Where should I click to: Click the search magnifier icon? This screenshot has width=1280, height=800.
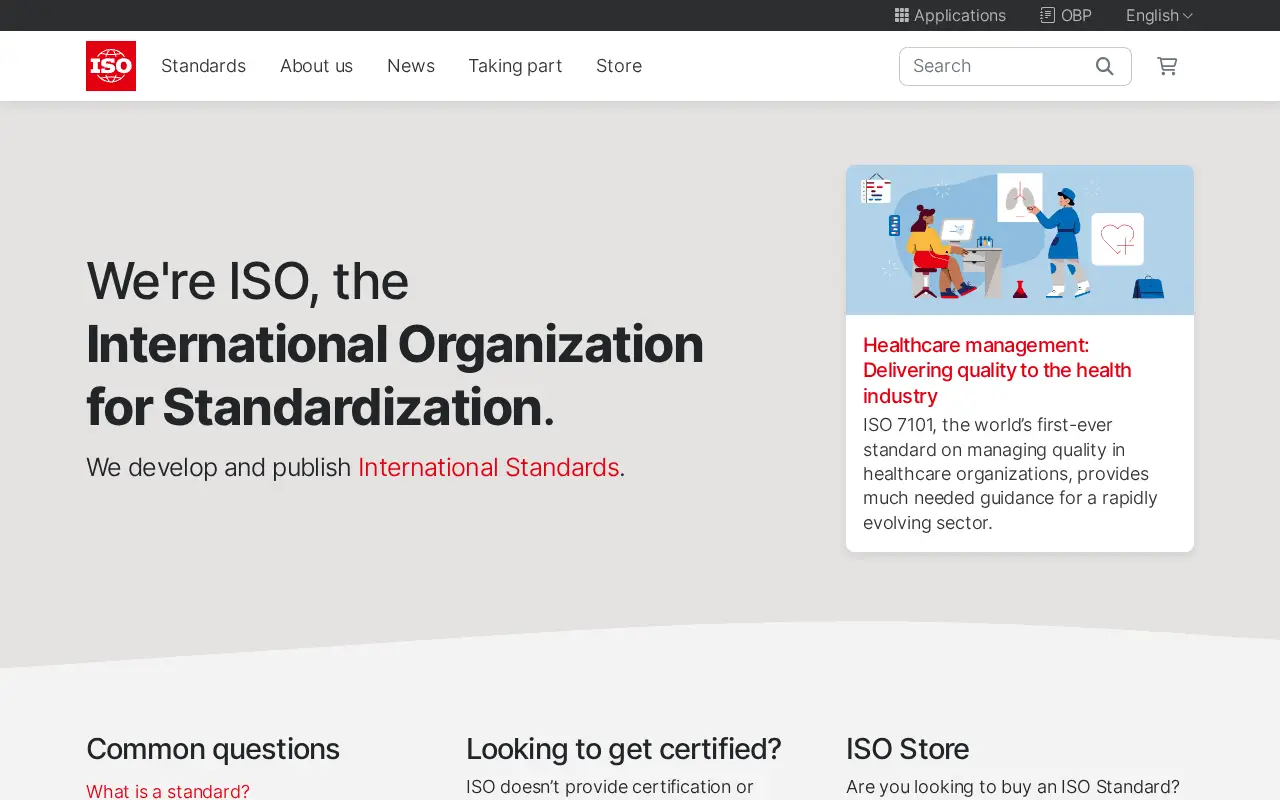(x=1104, y=66)
